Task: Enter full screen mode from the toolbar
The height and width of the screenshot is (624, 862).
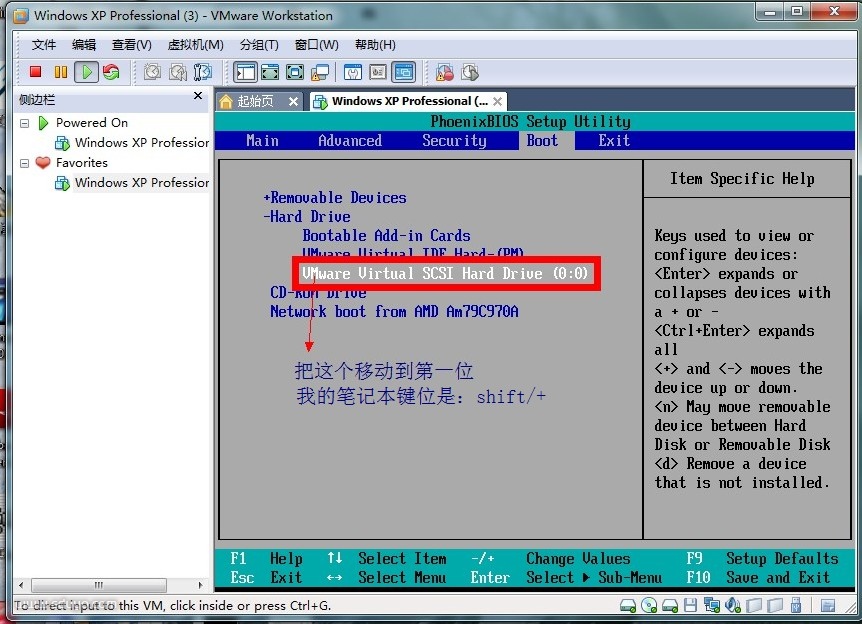Action: [295, 72]
